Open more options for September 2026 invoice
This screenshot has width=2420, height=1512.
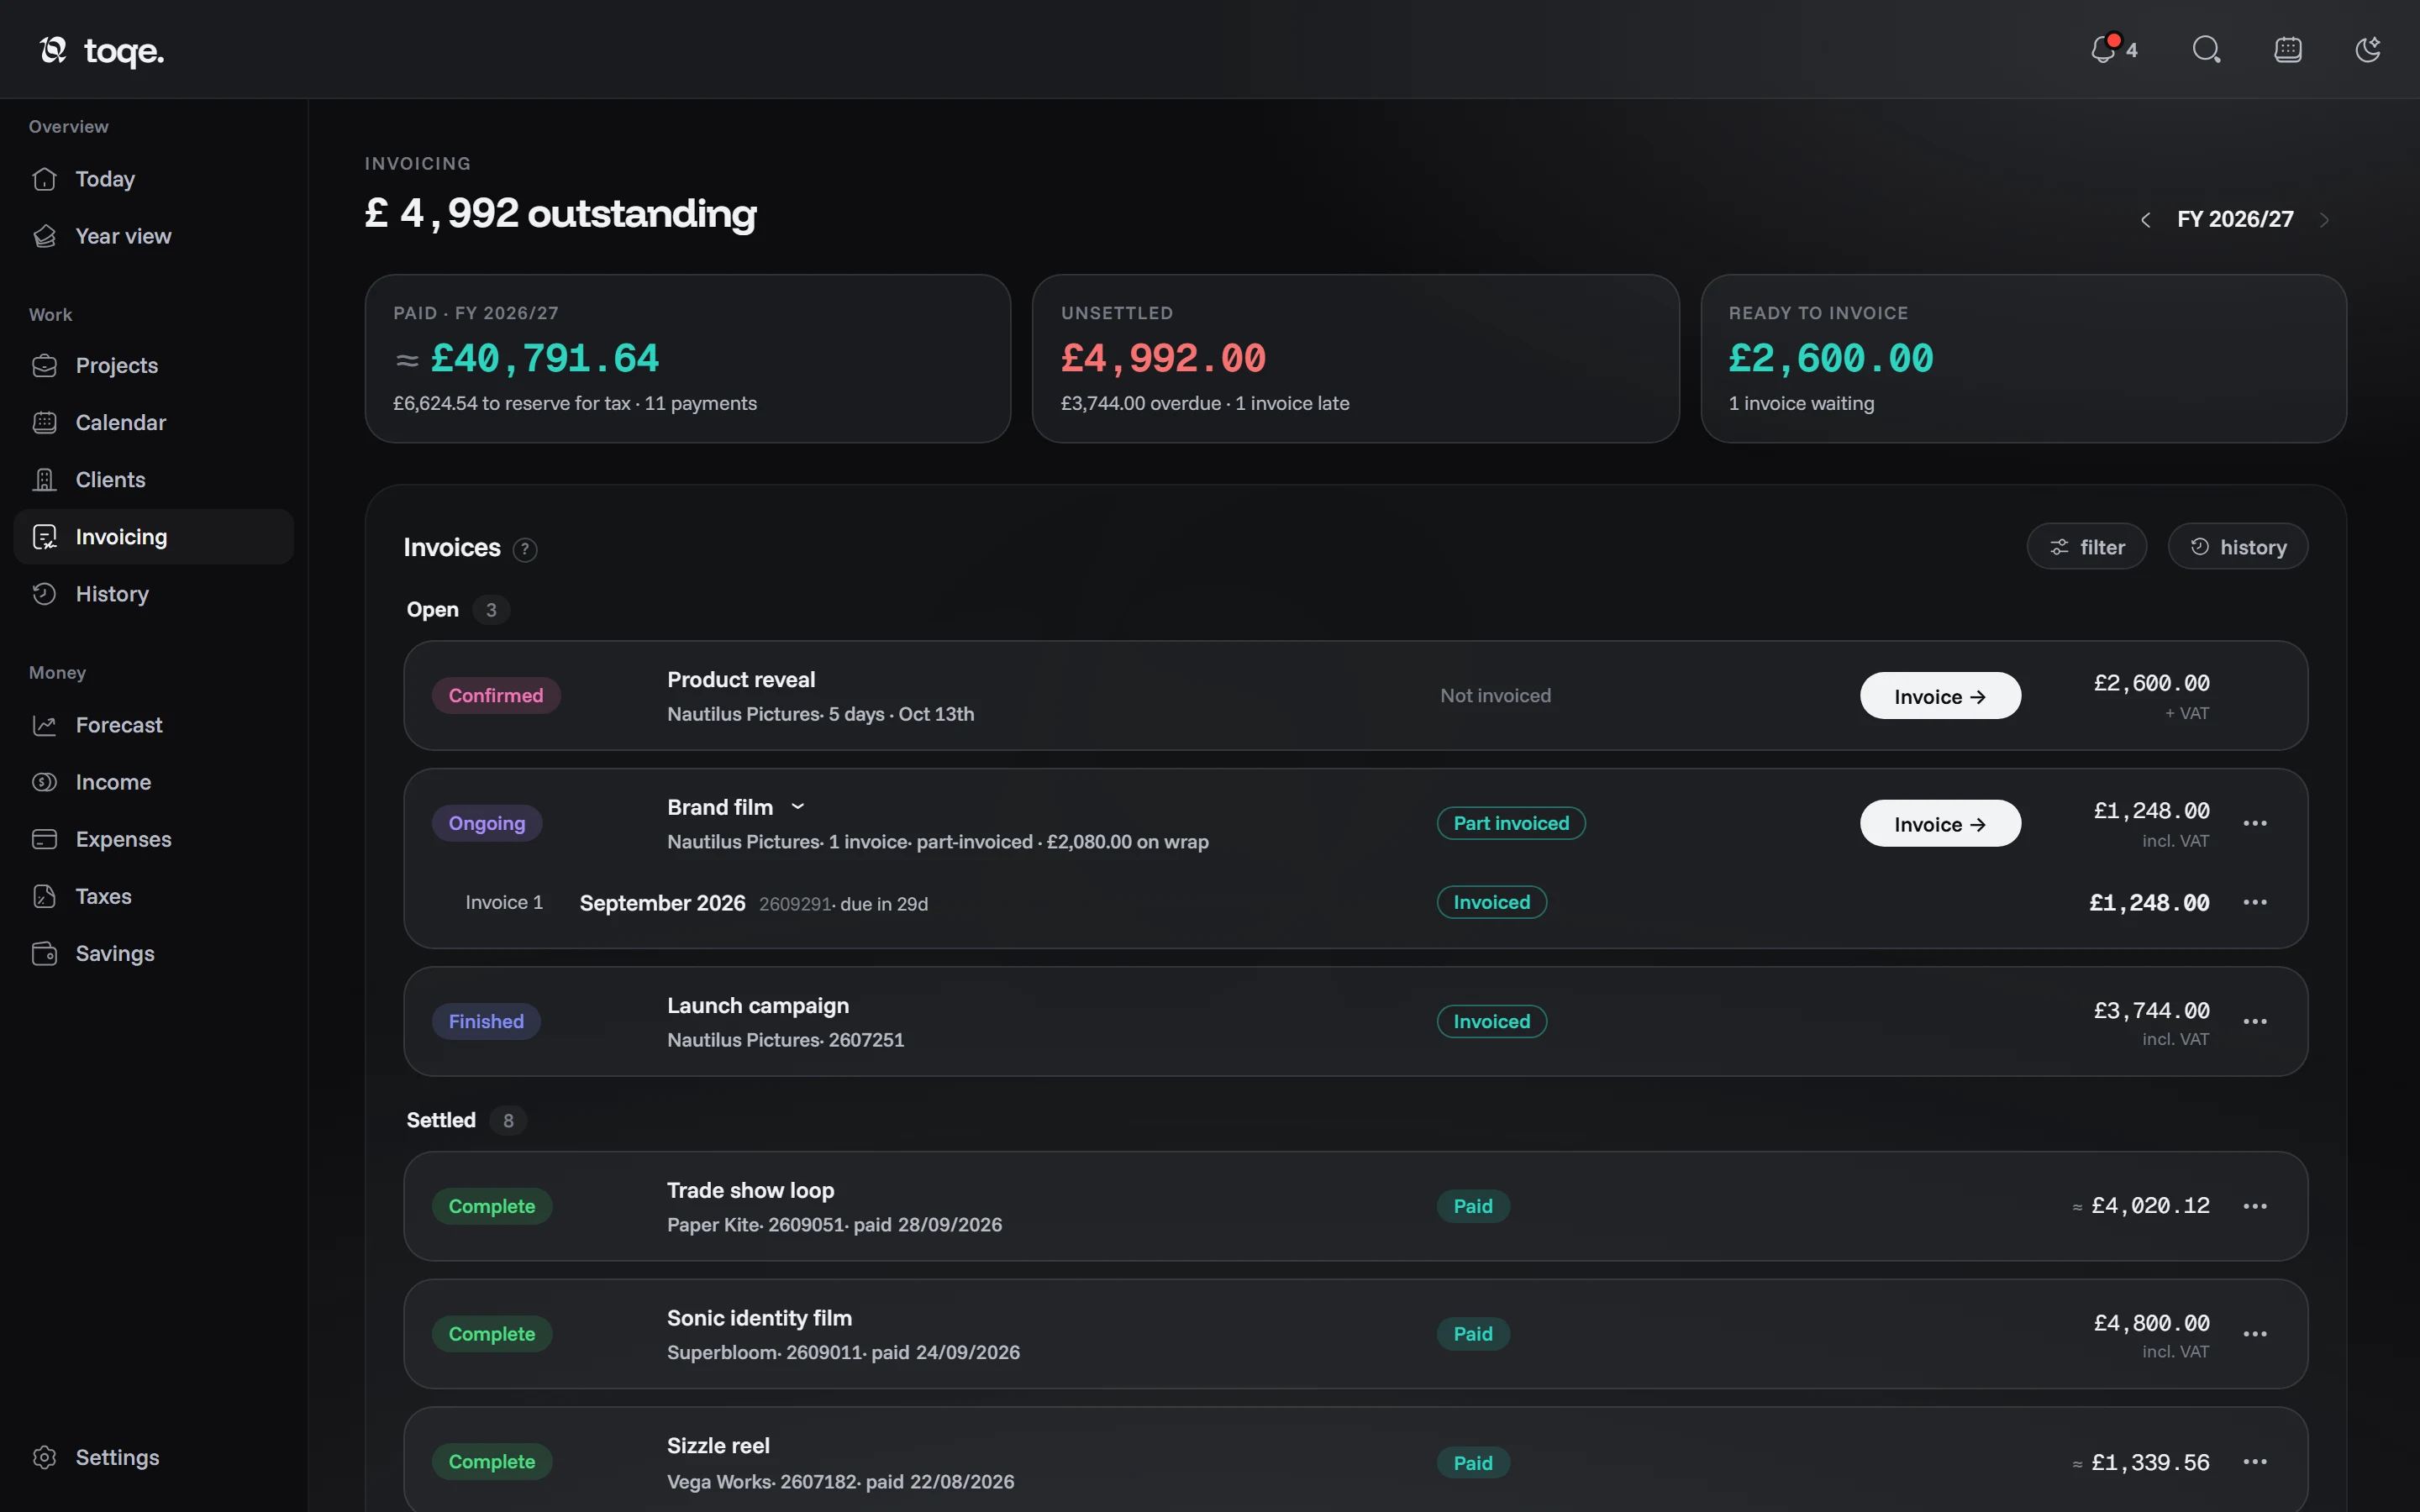click(x=2255, y=902)
